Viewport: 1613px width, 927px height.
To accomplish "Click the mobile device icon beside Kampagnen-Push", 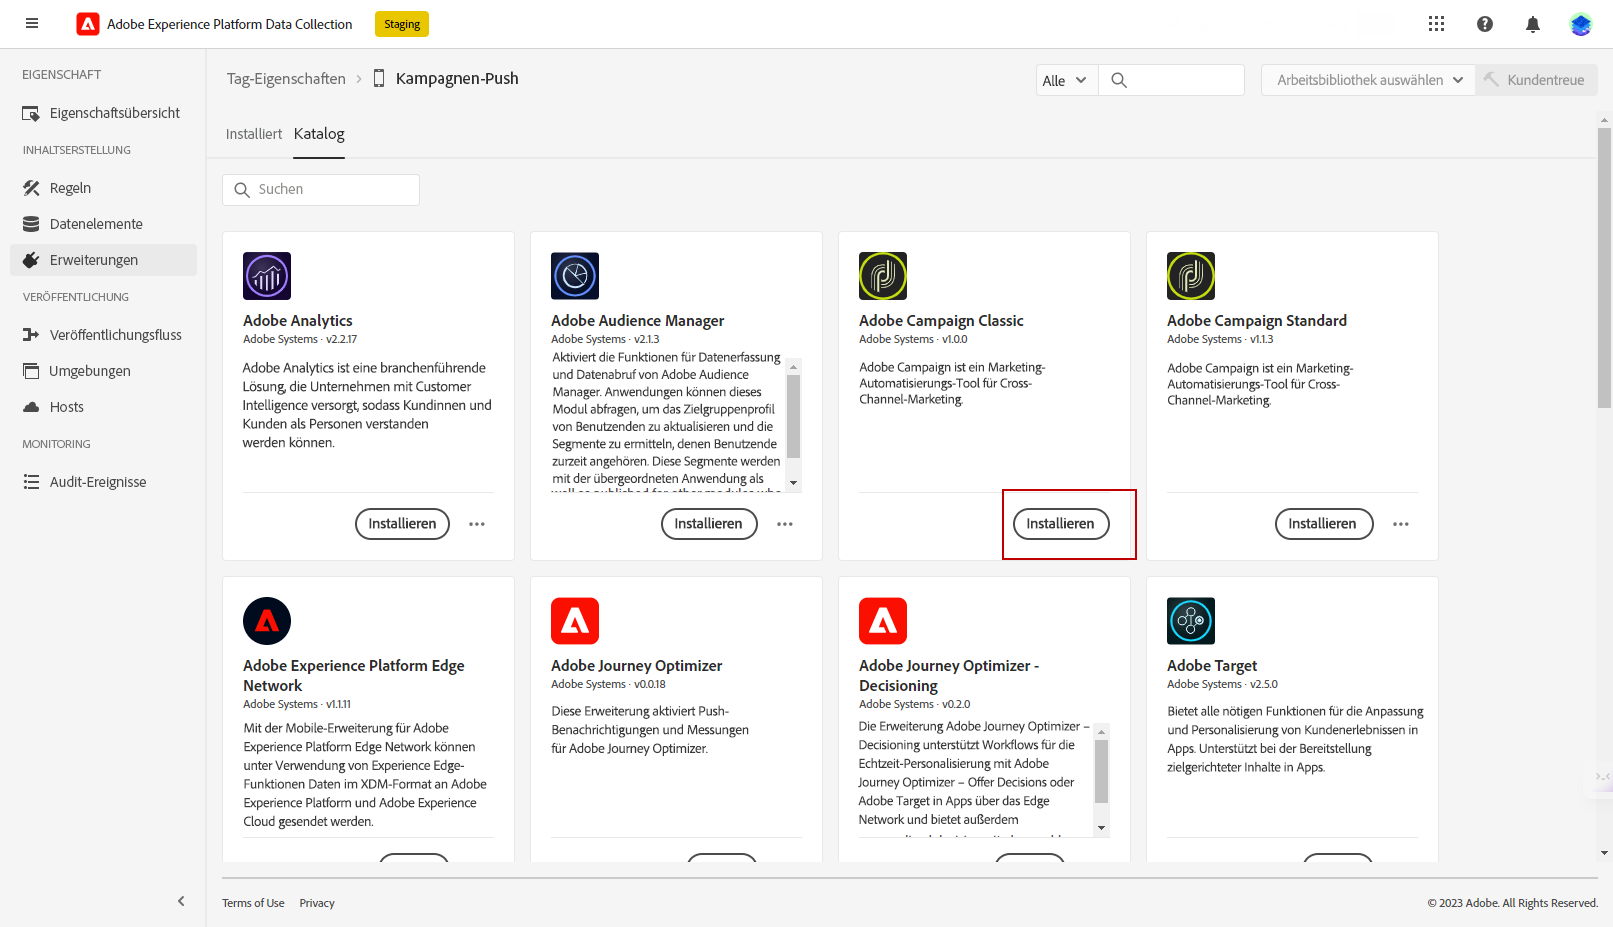I will pyautogui.click(x=379, y=78).
